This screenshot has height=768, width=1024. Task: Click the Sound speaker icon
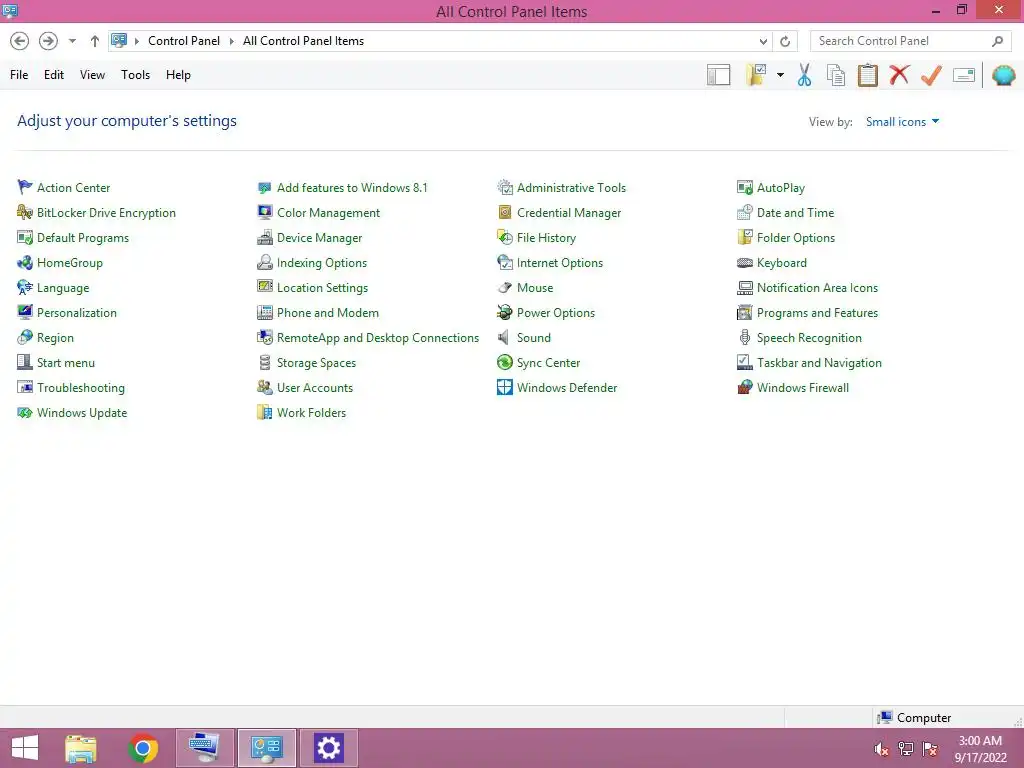(x=505, y=338)
